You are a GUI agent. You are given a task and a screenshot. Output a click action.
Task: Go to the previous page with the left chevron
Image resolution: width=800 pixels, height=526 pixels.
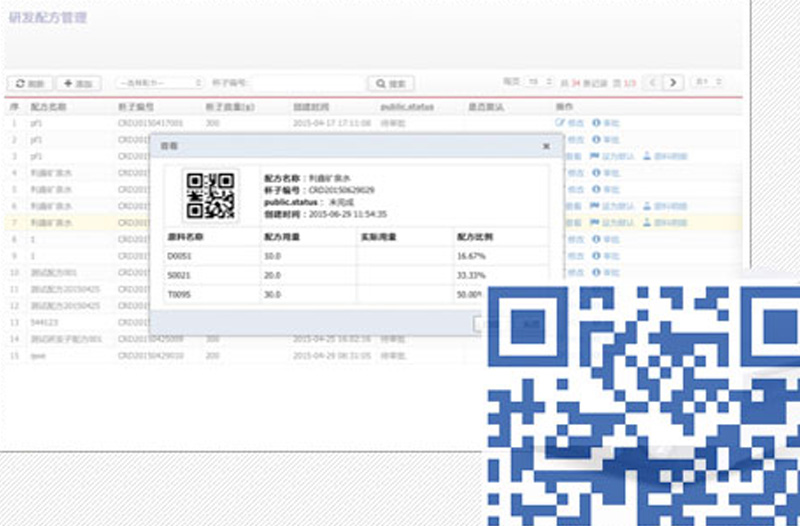[652, 82]
